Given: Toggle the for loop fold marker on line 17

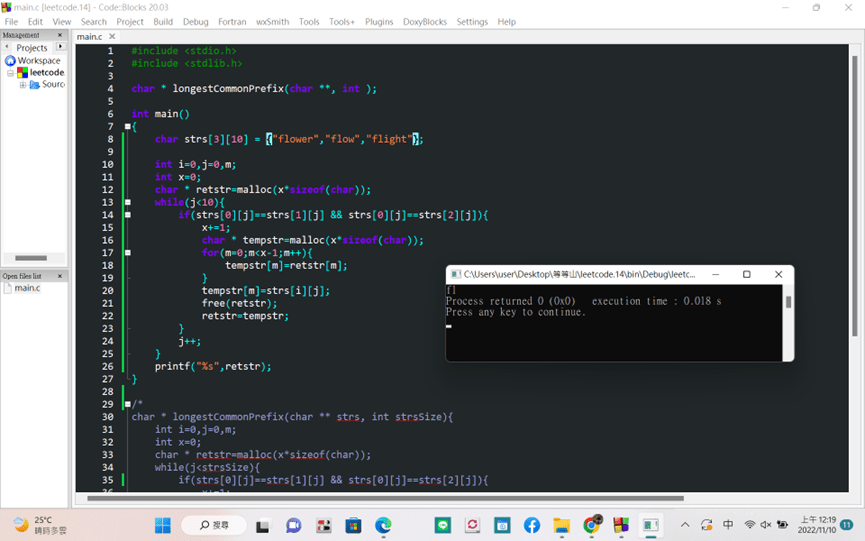Looking at the screenshot, I should 128,253.
